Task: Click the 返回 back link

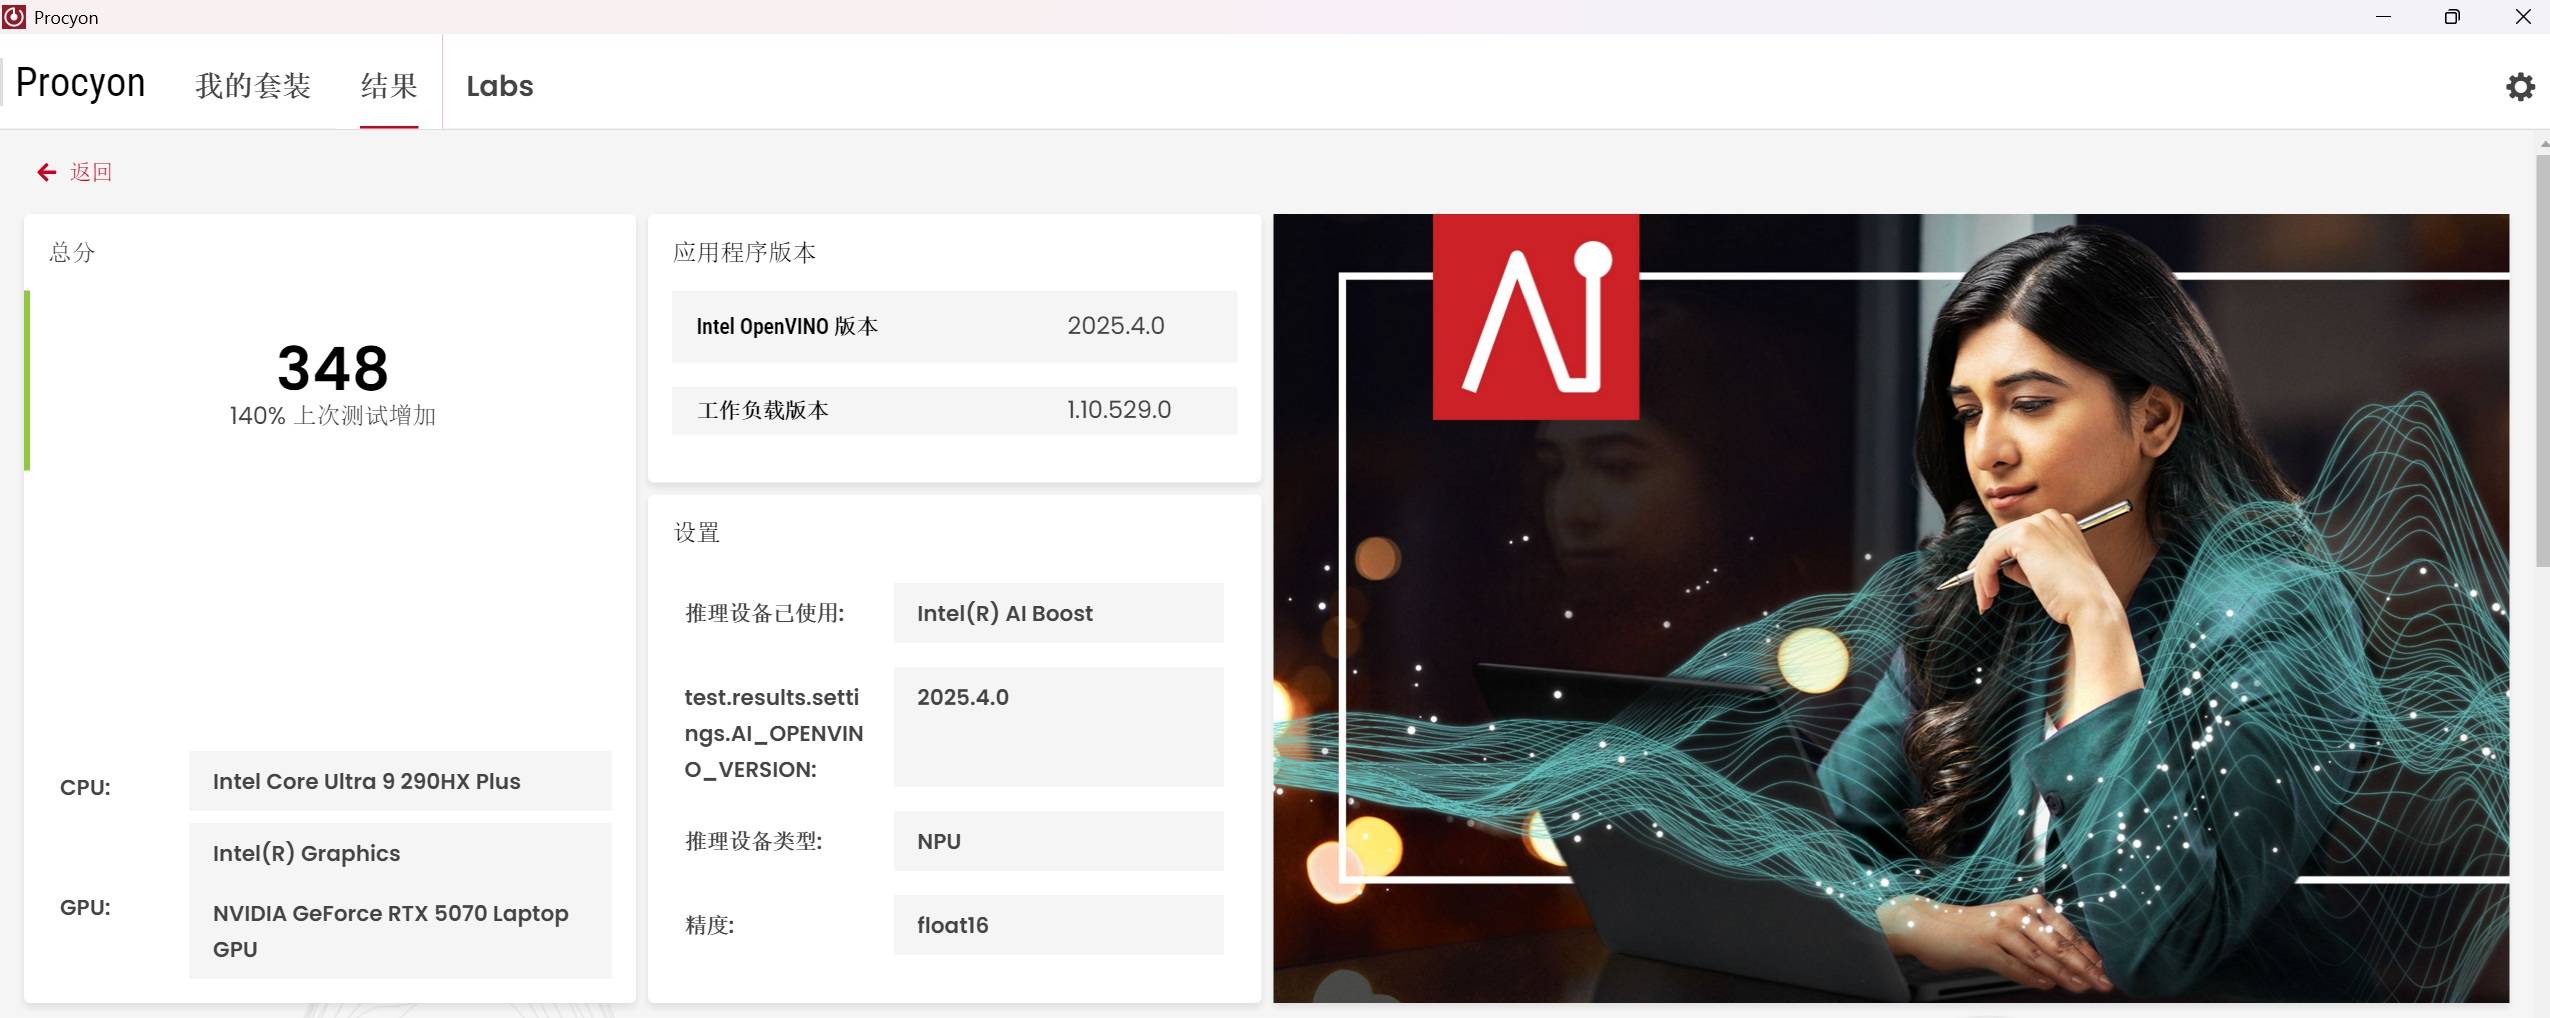Action: 91,172
